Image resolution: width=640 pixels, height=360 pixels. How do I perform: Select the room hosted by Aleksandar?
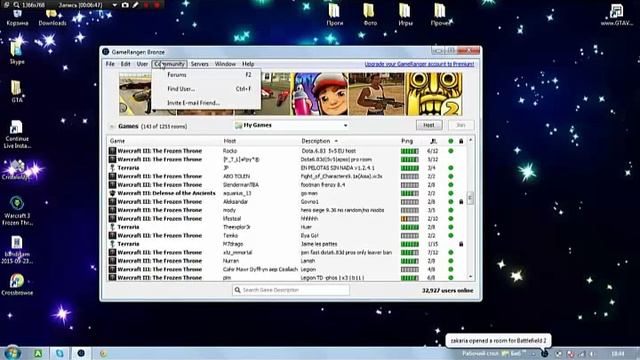(287, 202)
